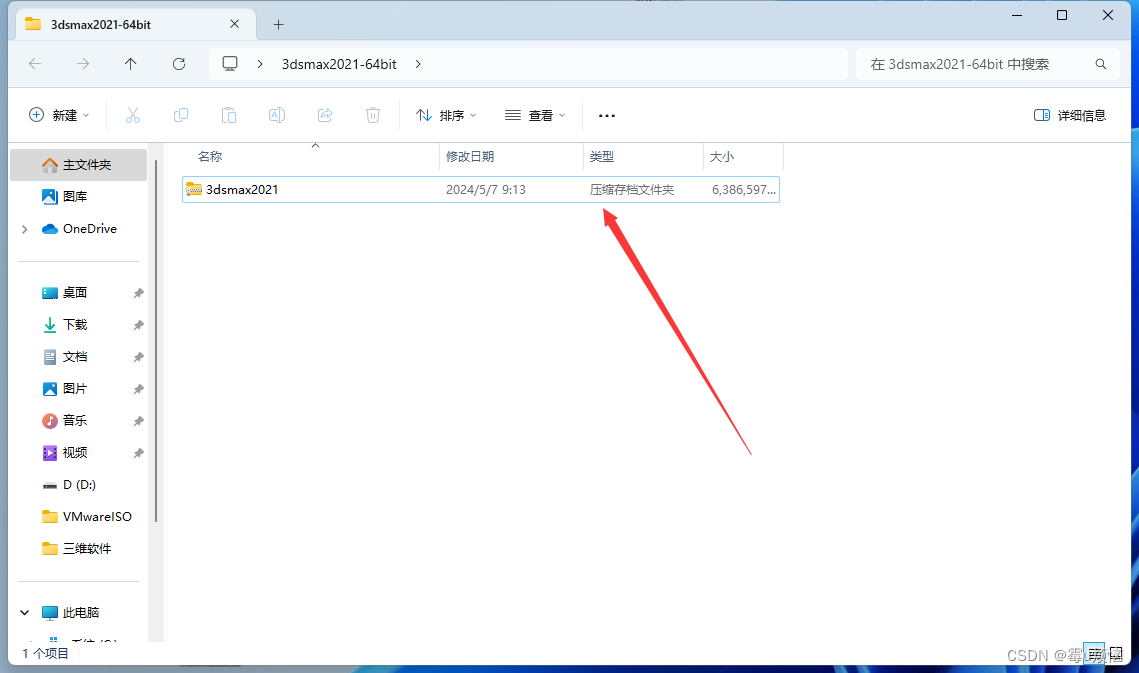Refresh the current folder
This screenshot has height=673, width=1139.
tap(179, 64)
